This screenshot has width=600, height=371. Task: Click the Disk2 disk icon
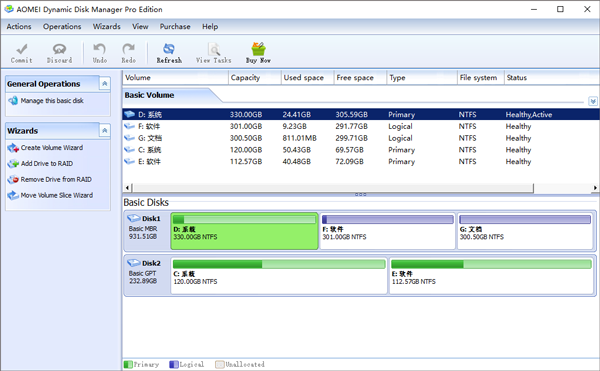[134, 263]
